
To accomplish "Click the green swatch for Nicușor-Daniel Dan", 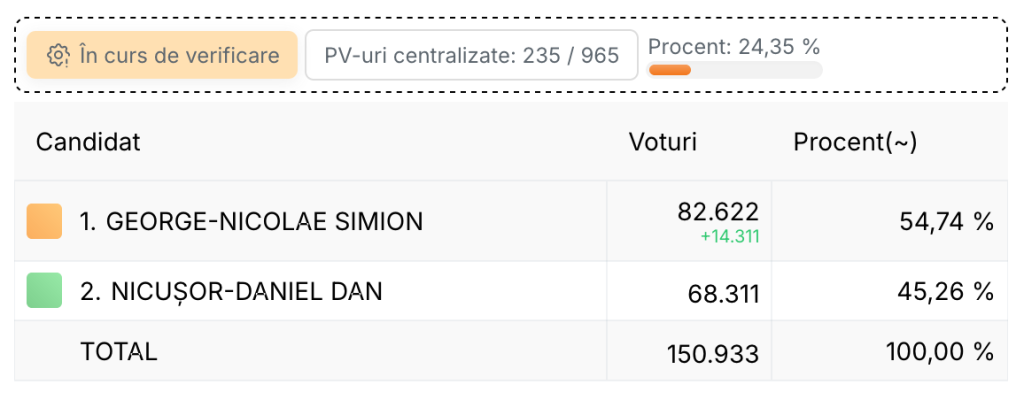I will 44,290.
